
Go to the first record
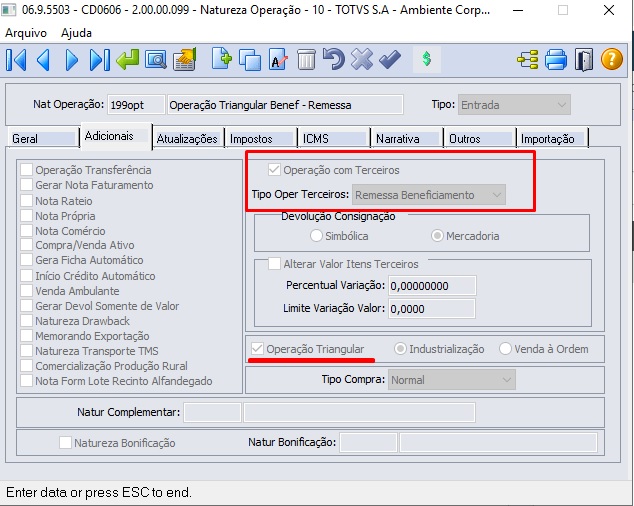pos(16,60)
